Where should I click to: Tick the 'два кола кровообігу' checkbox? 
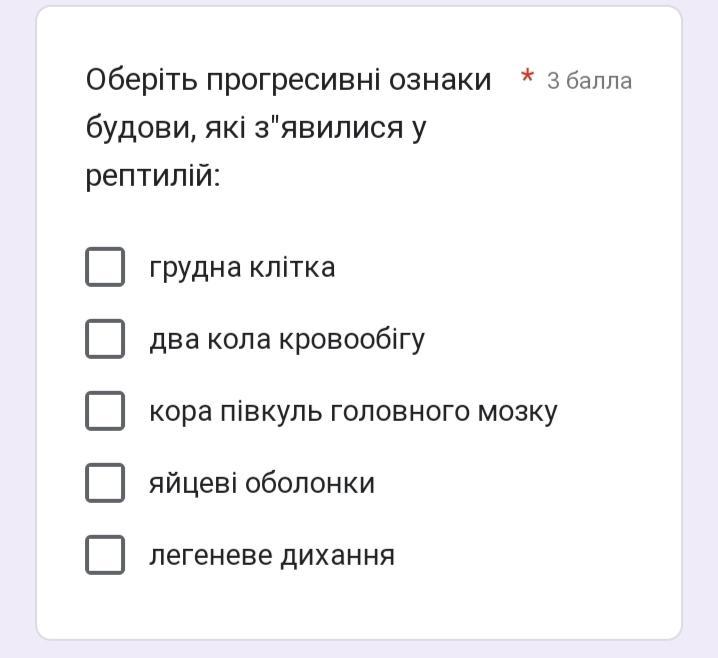point(105,339)
